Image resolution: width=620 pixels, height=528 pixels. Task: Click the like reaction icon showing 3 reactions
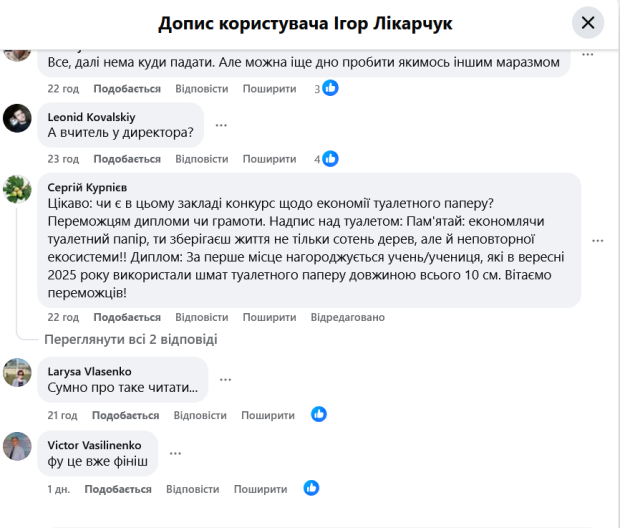330,88
